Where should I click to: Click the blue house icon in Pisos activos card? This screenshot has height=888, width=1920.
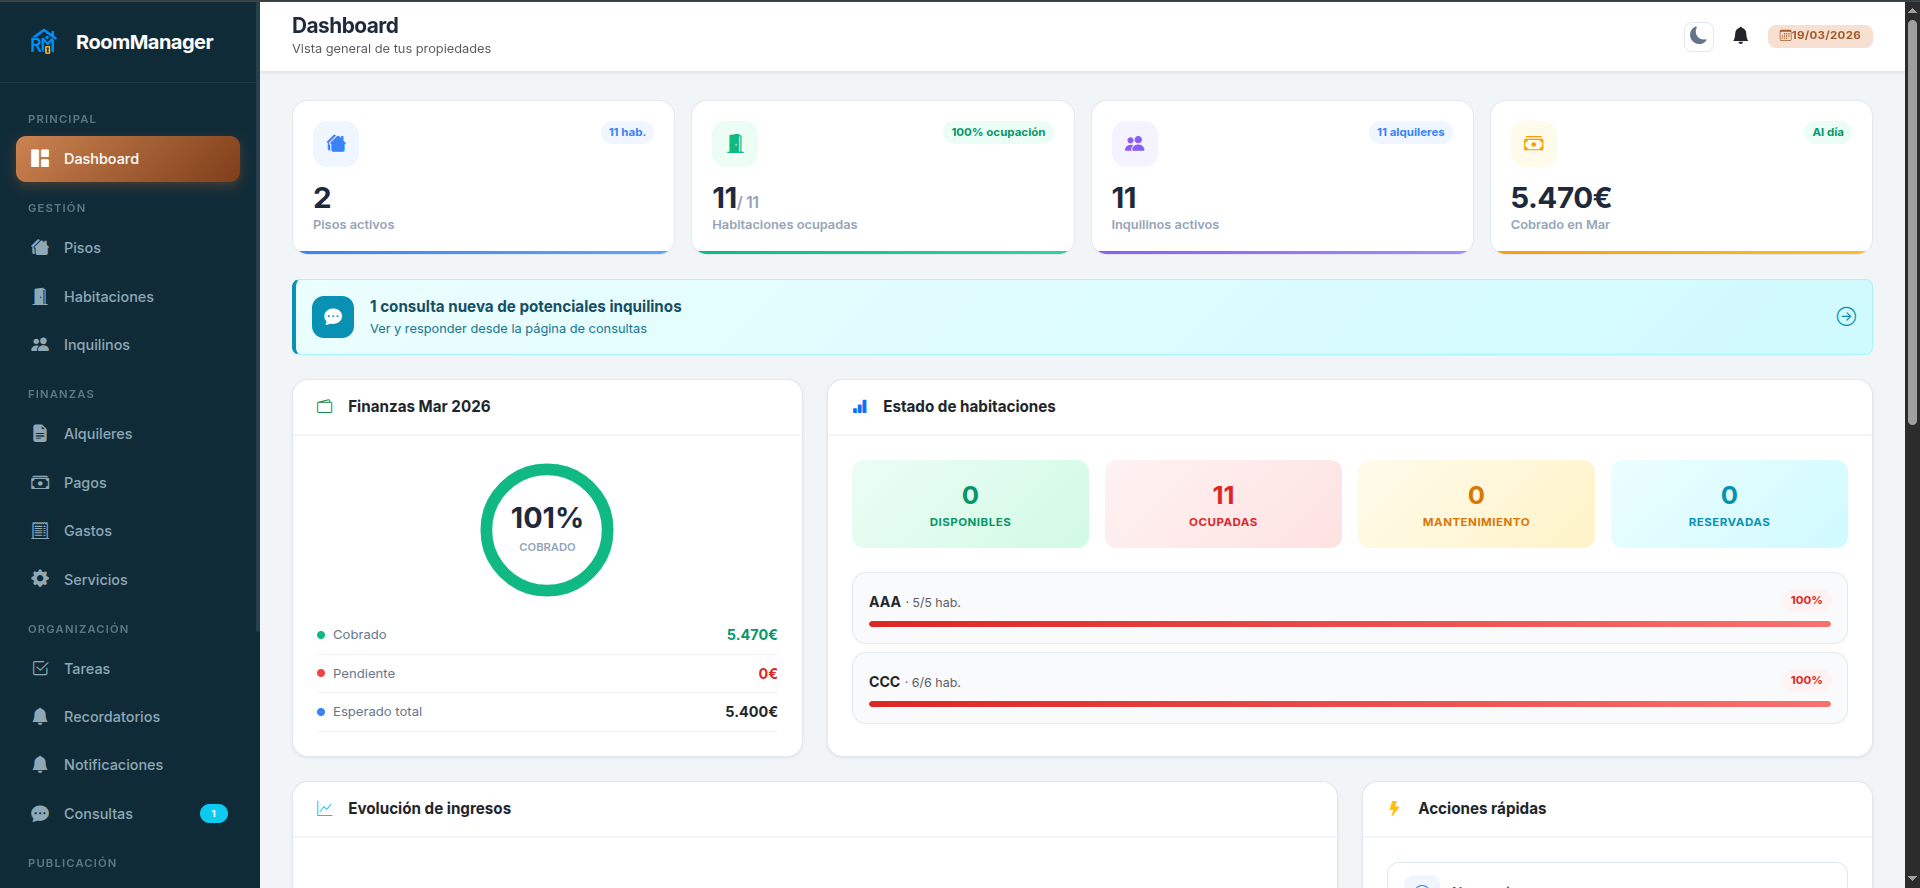point(336,144)
